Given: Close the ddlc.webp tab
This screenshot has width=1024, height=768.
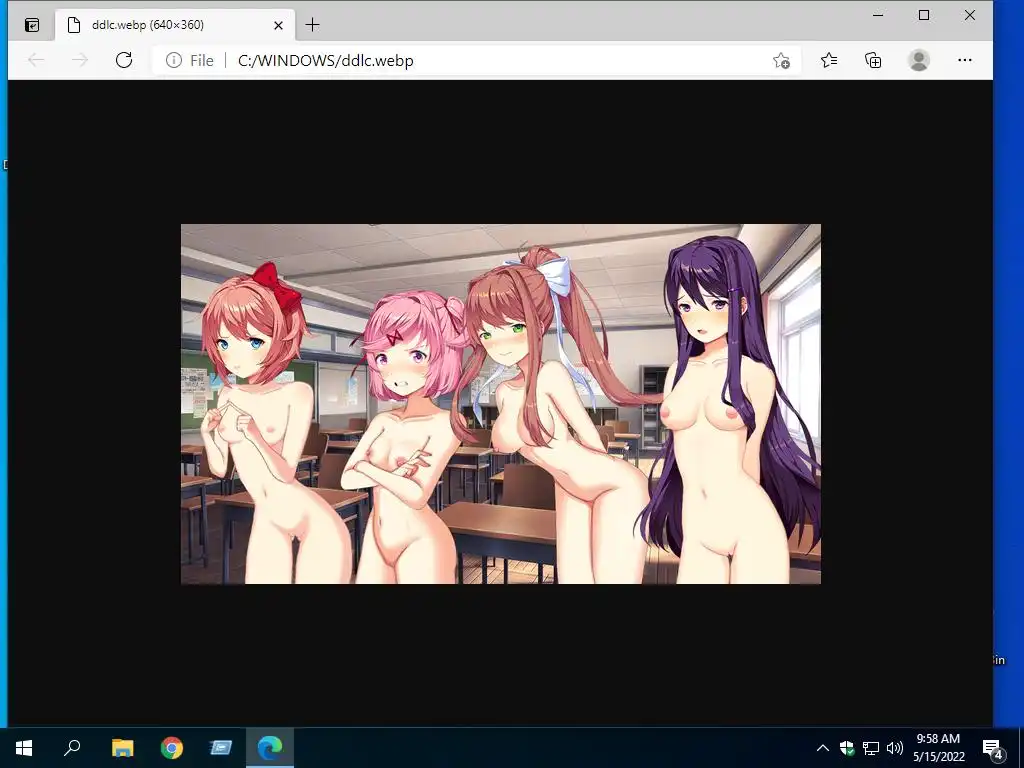Looking at the screenshot, I should pos(278,25).
